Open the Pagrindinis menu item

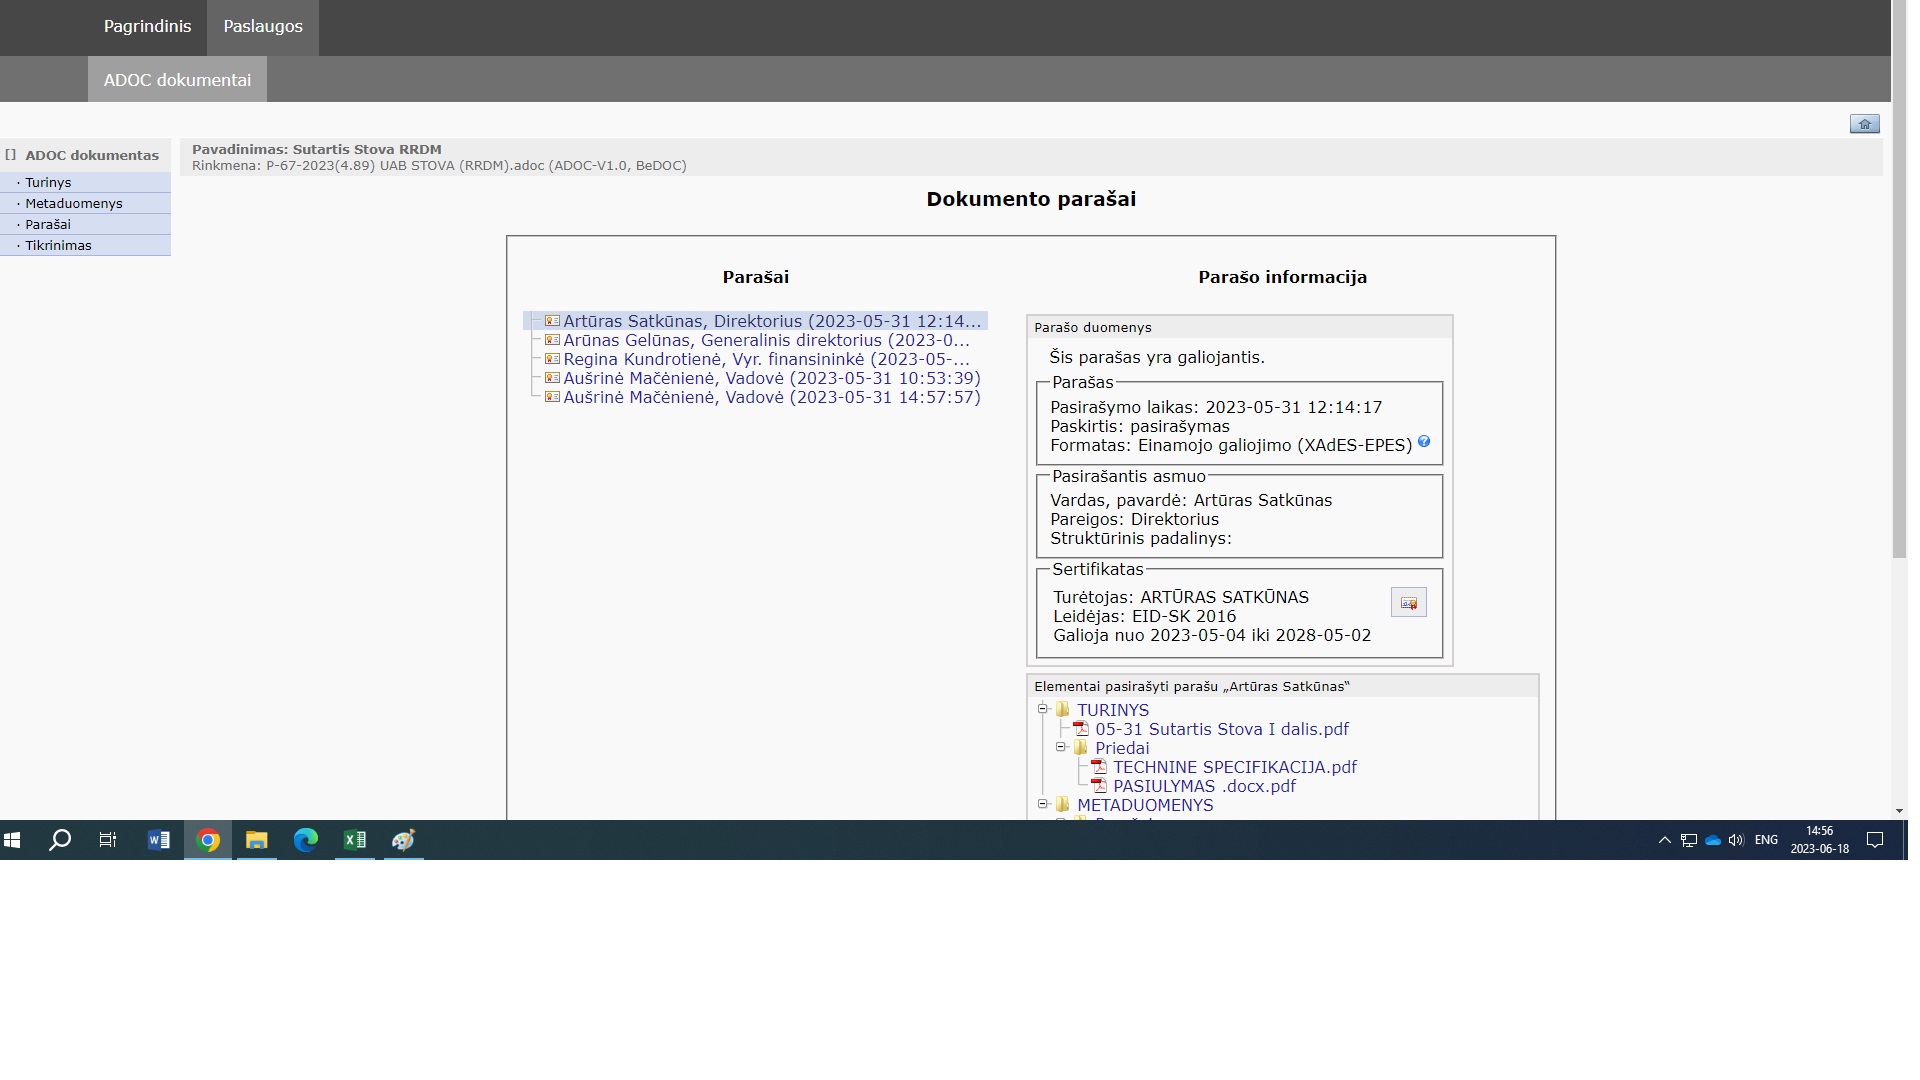147,27
